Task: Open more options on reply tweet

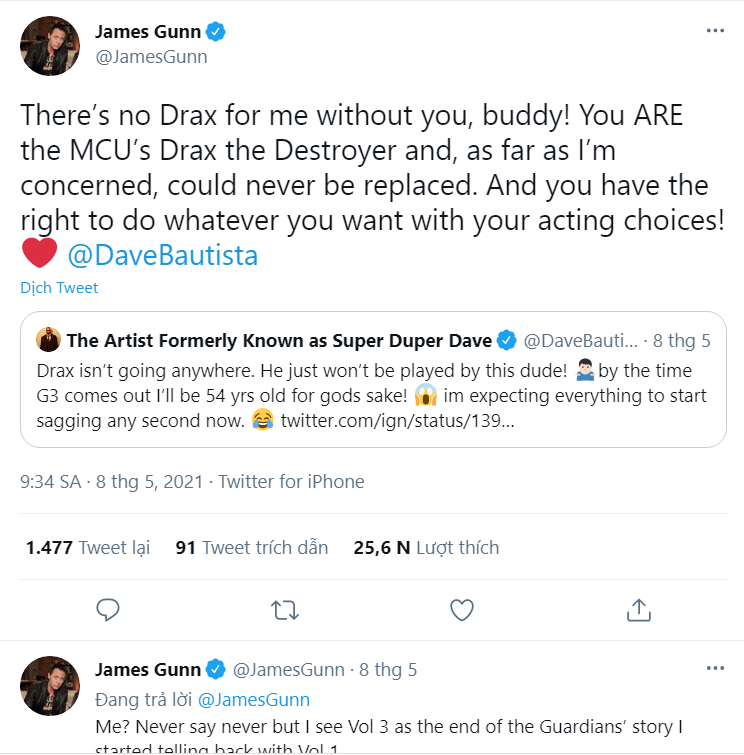Action: [715, 668]
